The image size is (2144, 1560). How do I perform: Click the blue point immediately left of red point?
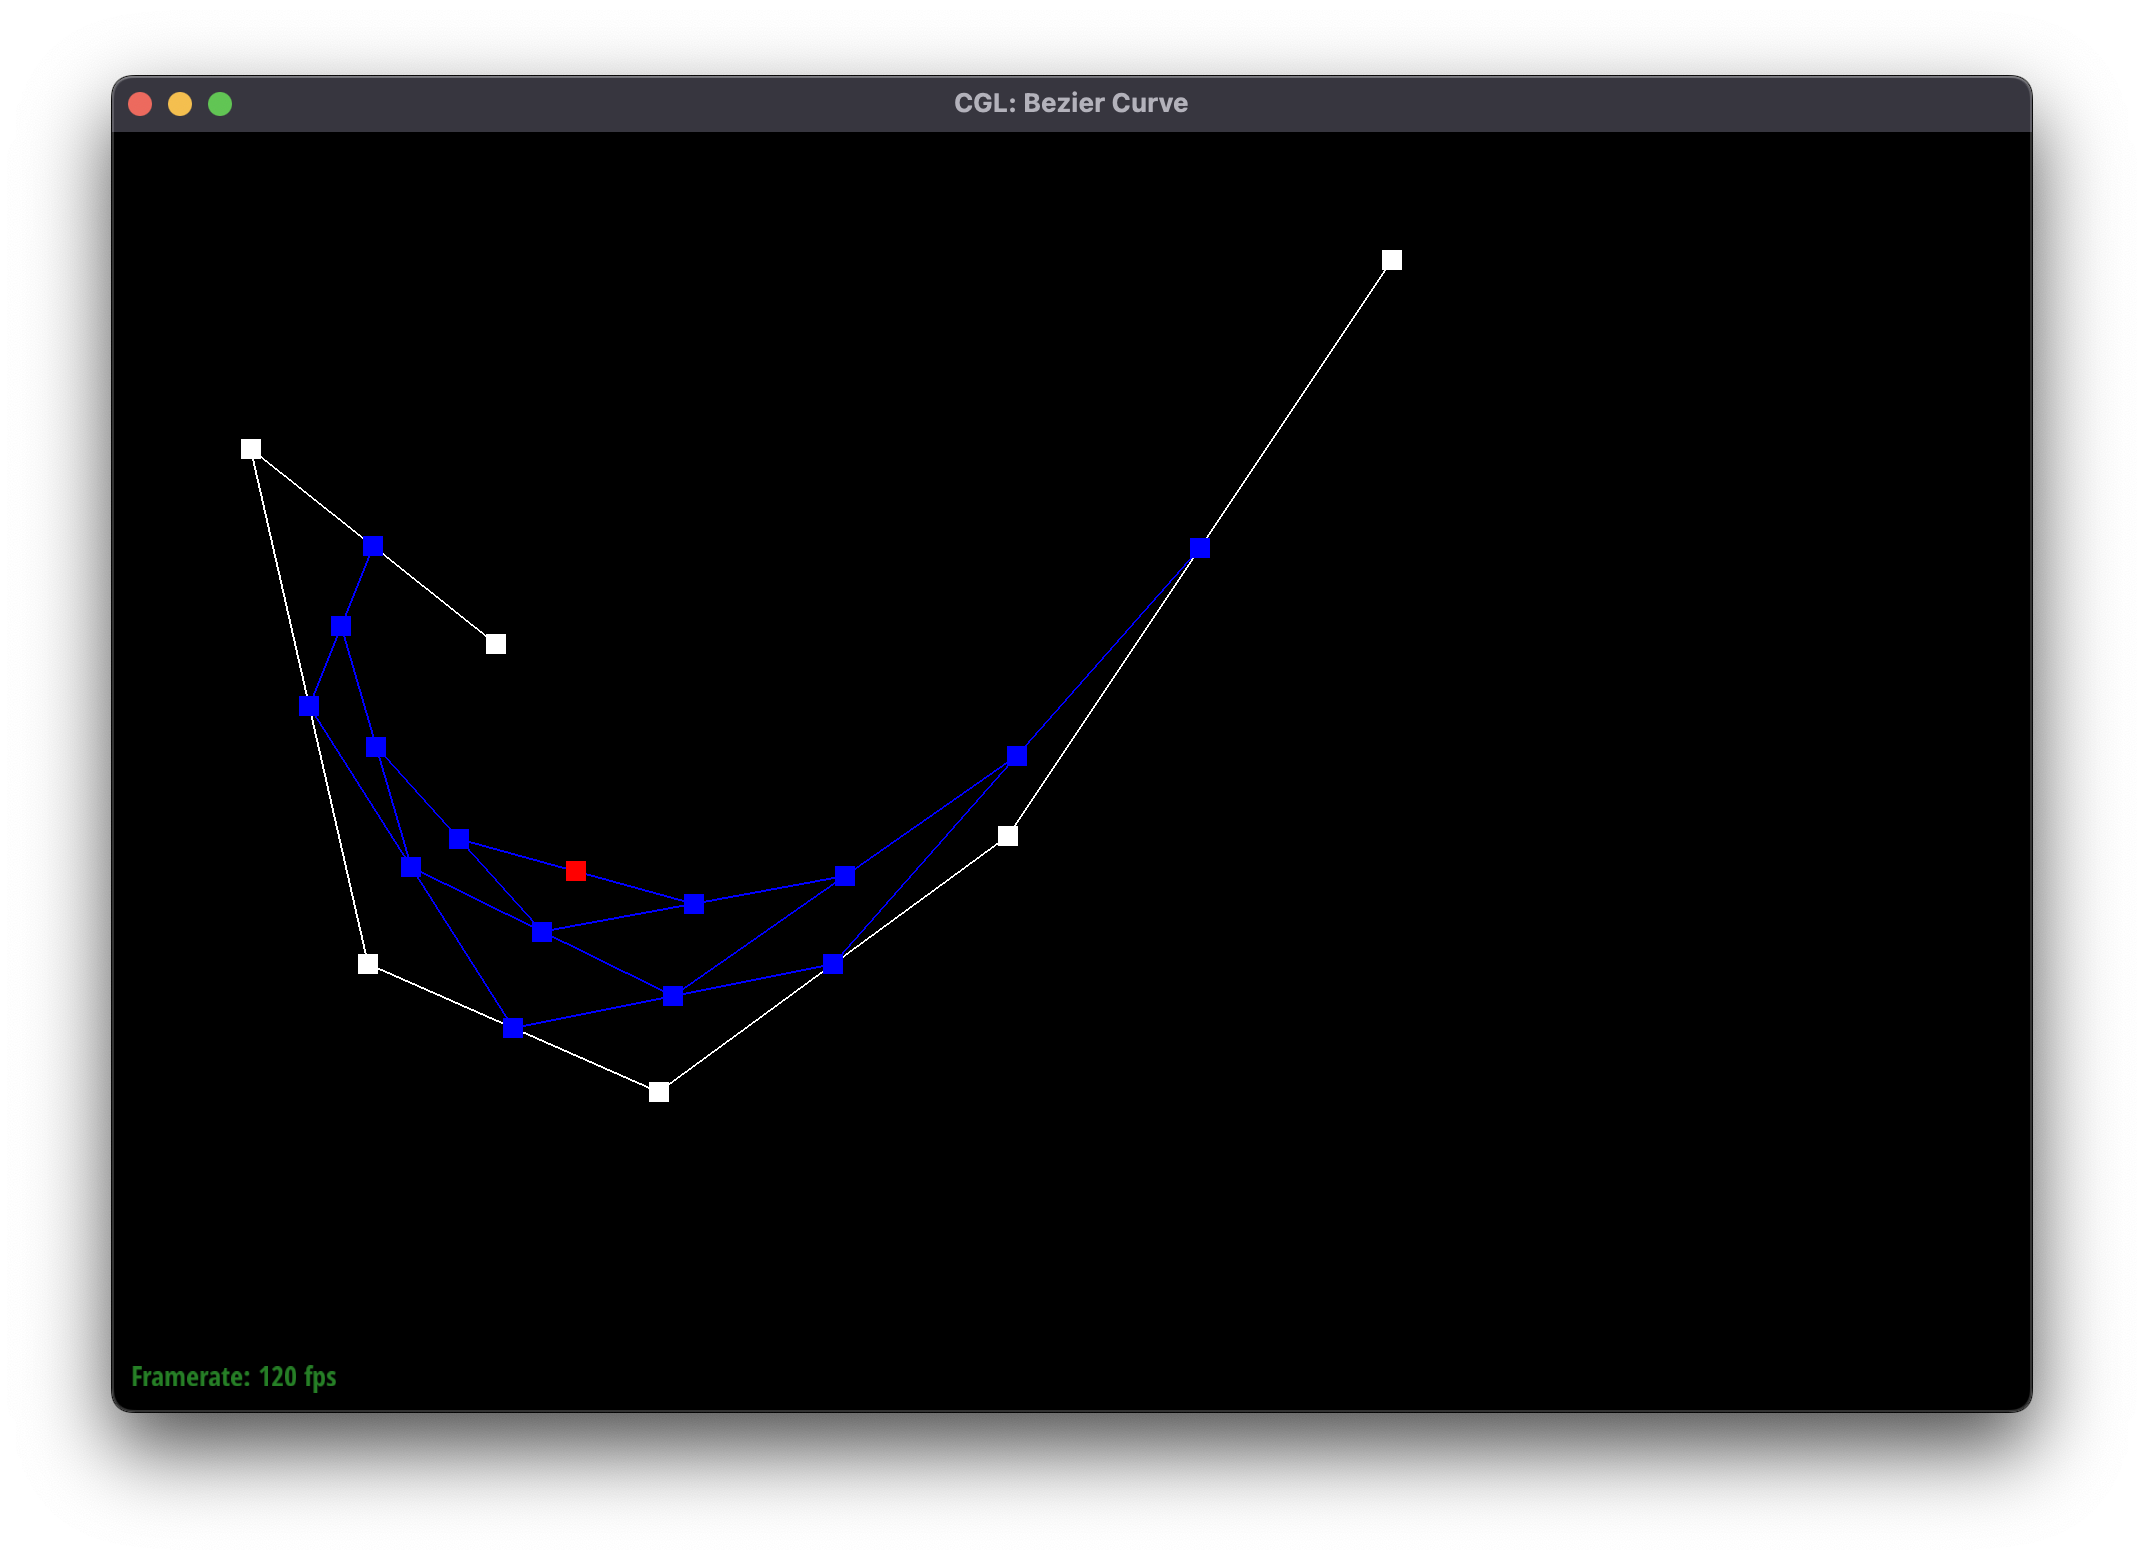pos(459,839)
